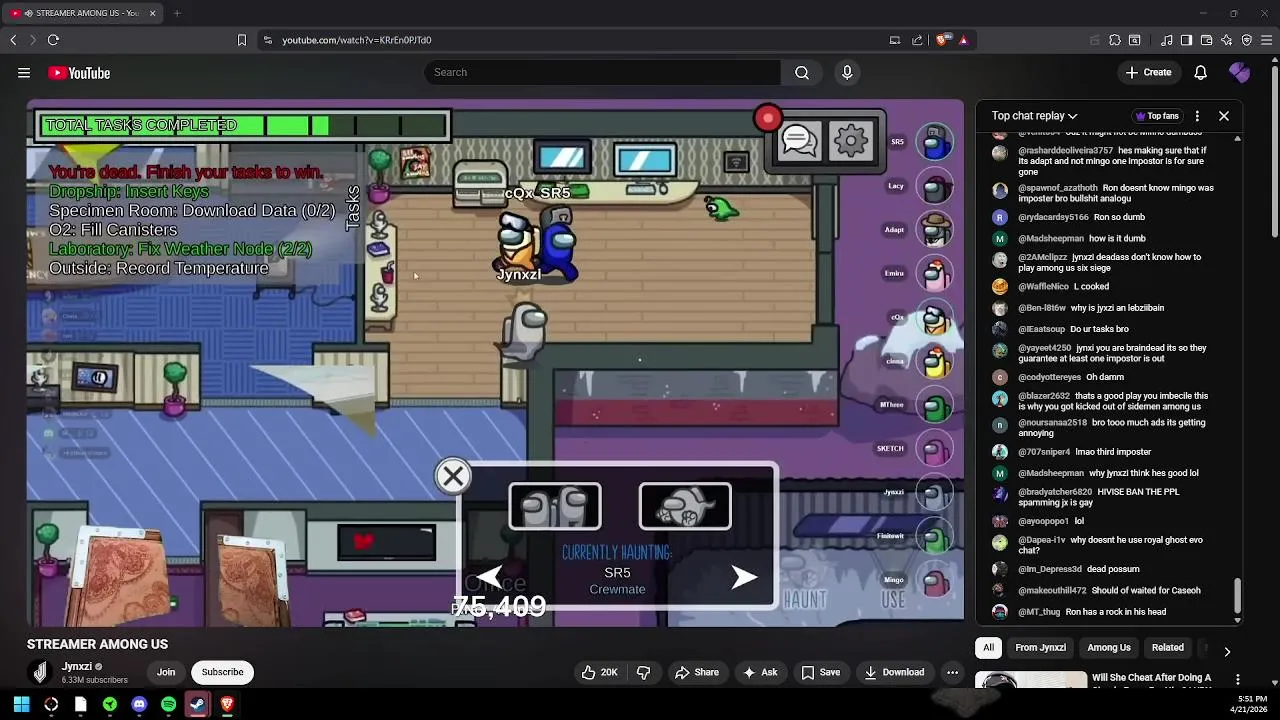Toggle the Top fans chat filter
This screenshot has width=1280, height=720.
coord(1157,116)
